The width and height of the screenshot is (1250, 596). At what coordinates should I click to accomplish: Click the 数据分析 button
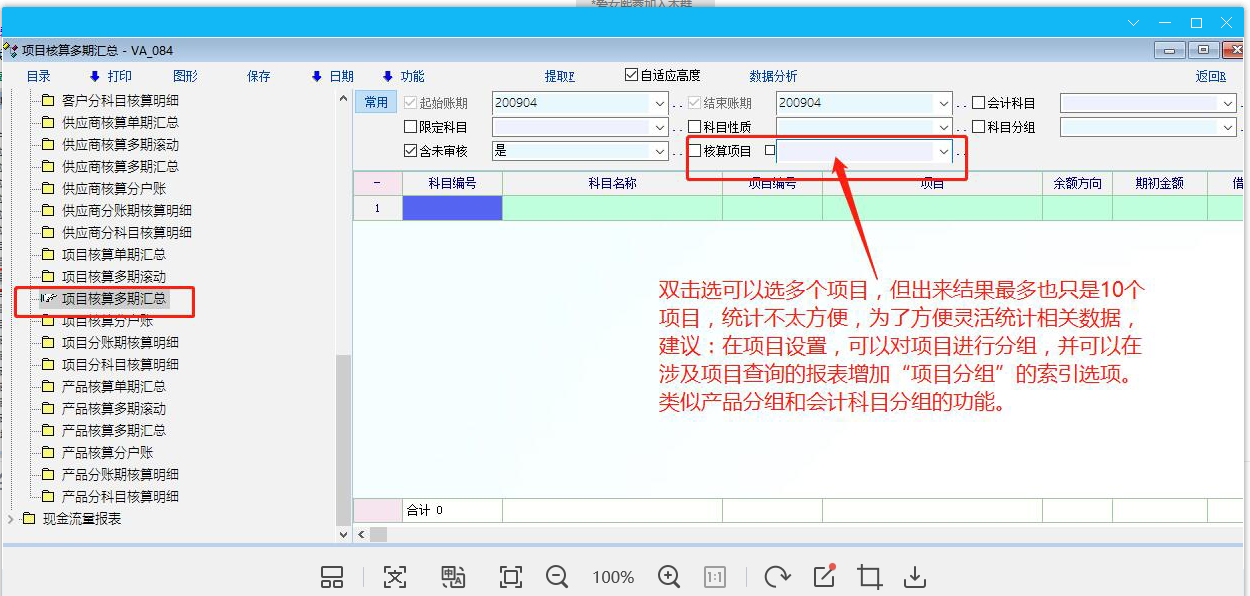click(773, 76)
